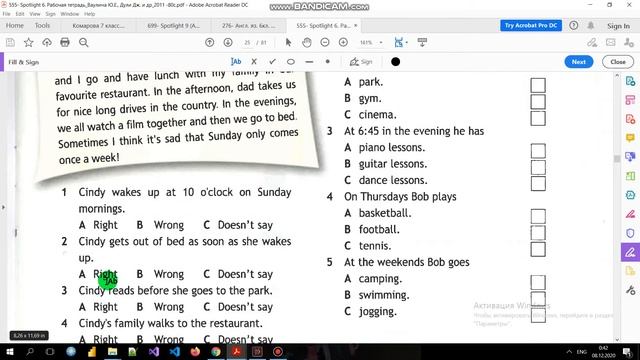Open the Comment tool in right sidebar
Image resolution: width=640 pixels, height=360 pixels.
point(630,138)
